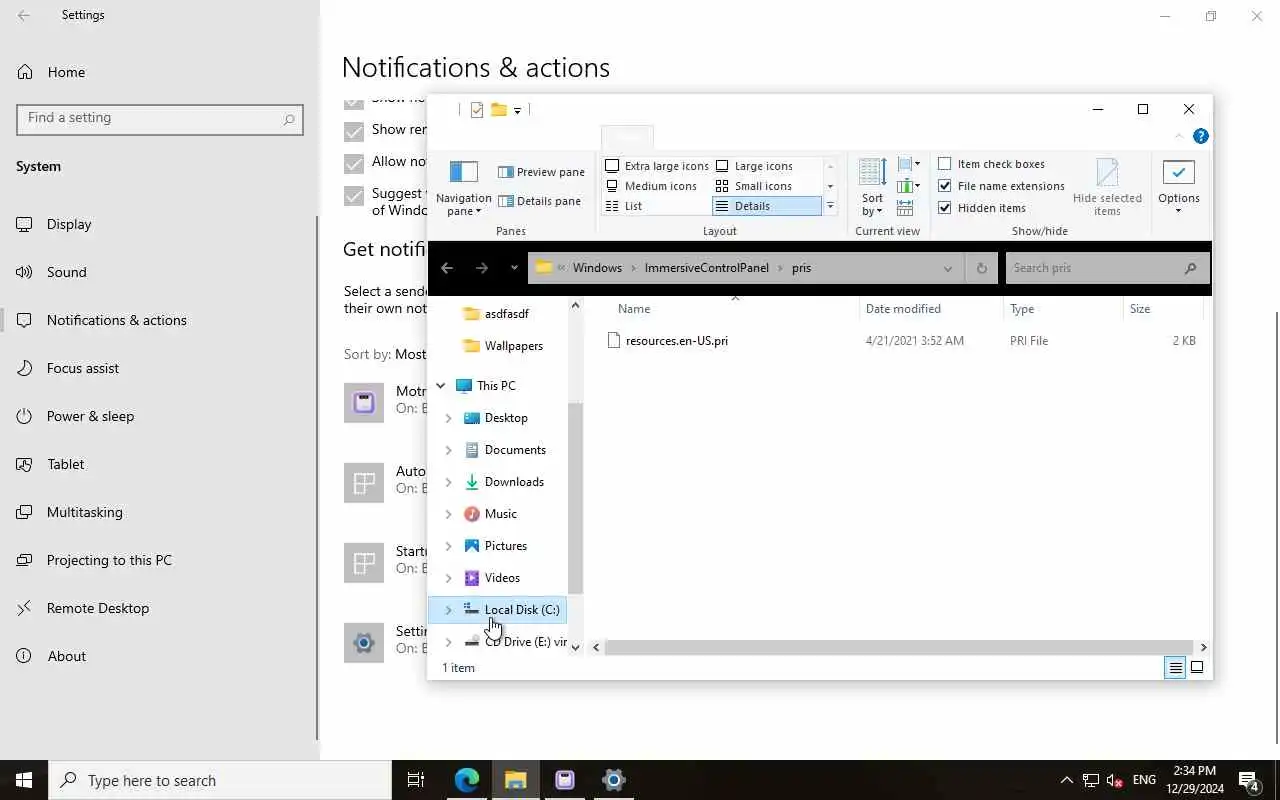Click the navigation pane vertical scrollbar
This screenshot has width=1280, height=800.
pyautogui.click(x=575, y=499)
